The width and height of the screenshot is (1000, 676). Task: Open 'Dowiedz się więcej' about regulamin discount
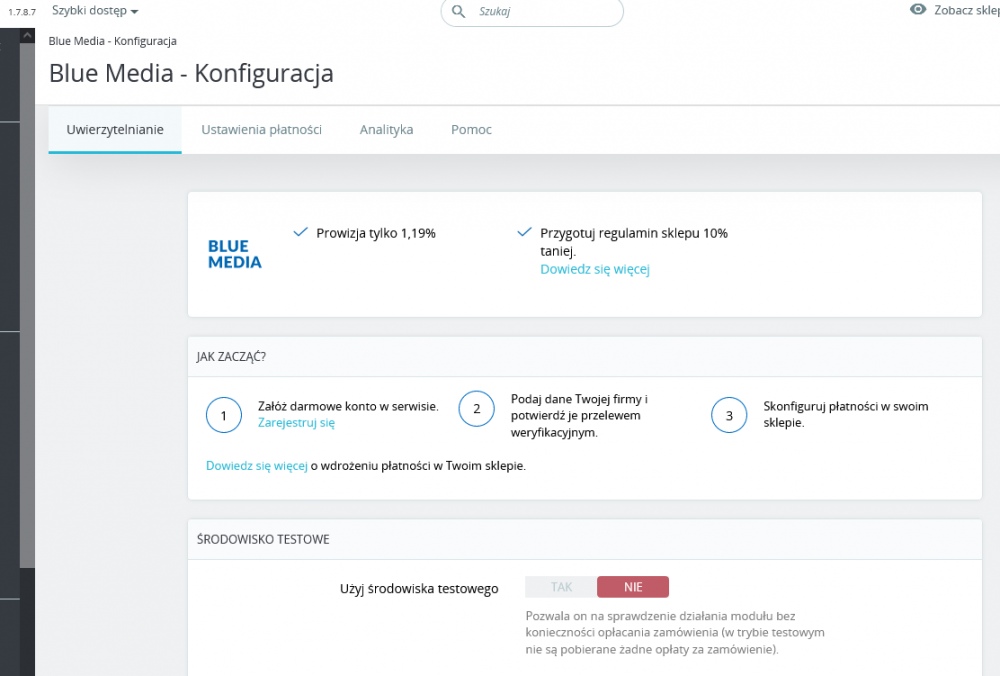click(x=594, y=269)
